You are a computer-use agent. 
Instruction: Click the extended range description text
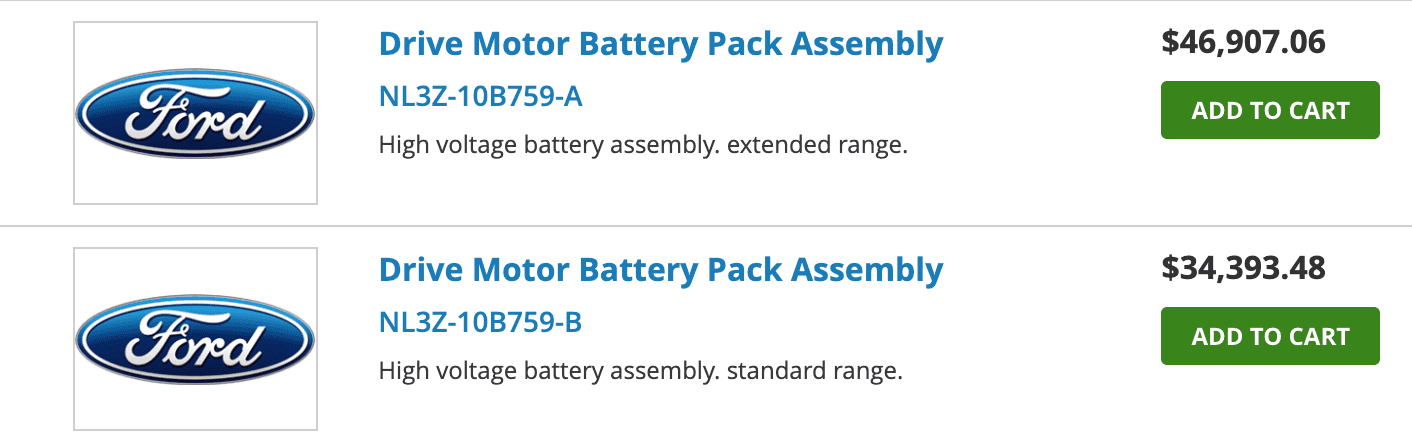[x=643, y=146]
